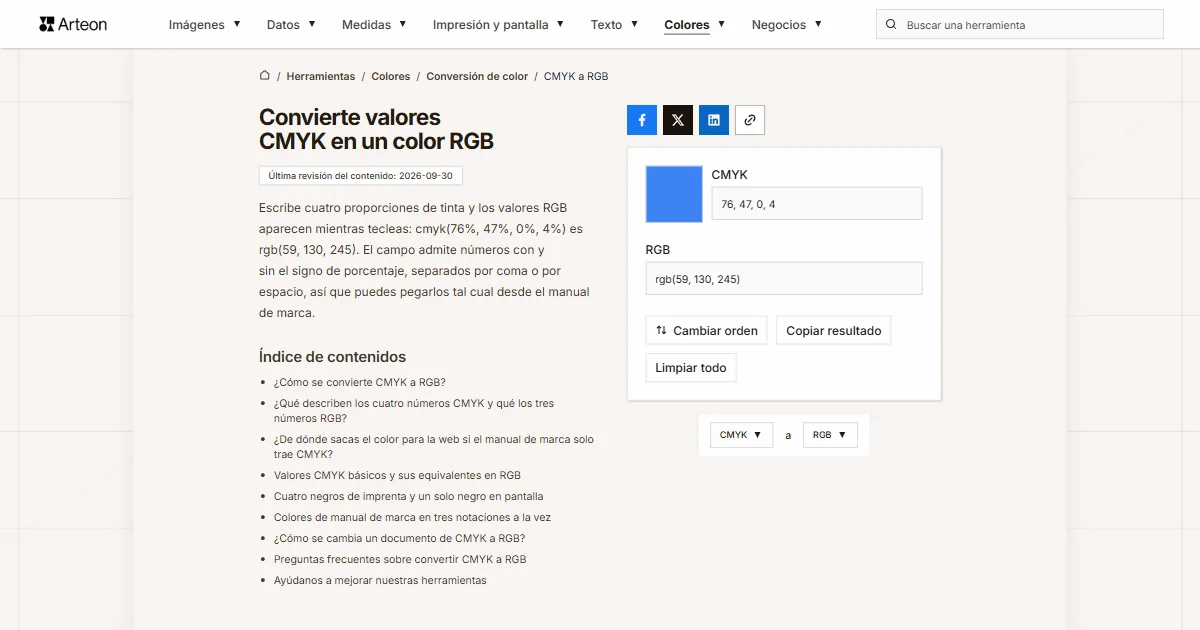The width and height of the screenshot is (1200, 630).
Task: Open the Colores menu
Action: (x=695, y=24)
